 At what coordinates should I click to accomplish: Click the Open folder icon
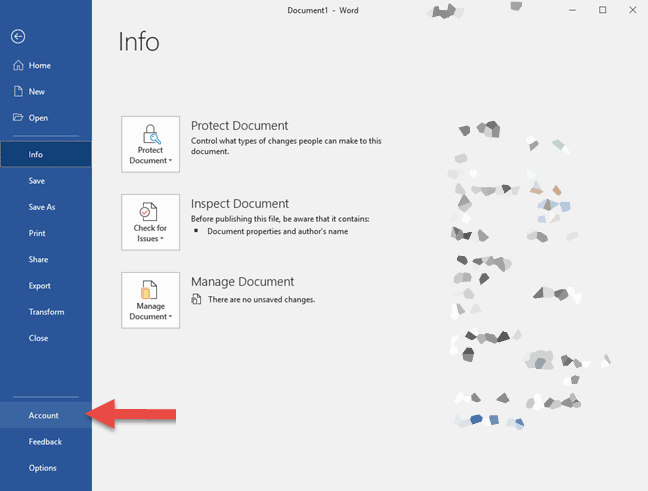pyautogui.click(x=18, y=117)
